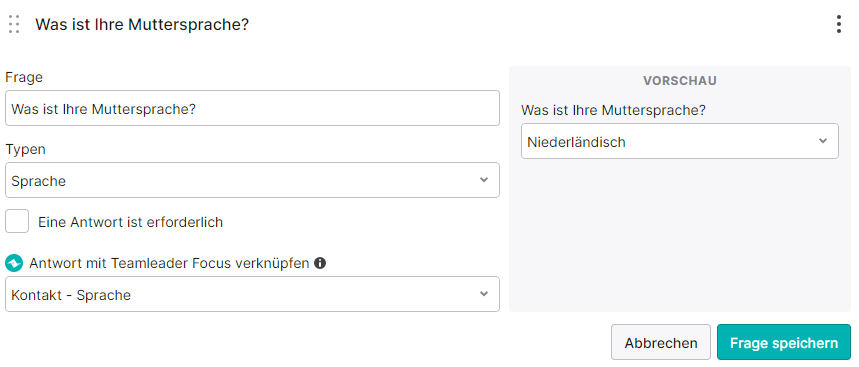This screenshot has height=367, width=859.
Task: Click the drag handle beside the question title
Action: [14, 25]
